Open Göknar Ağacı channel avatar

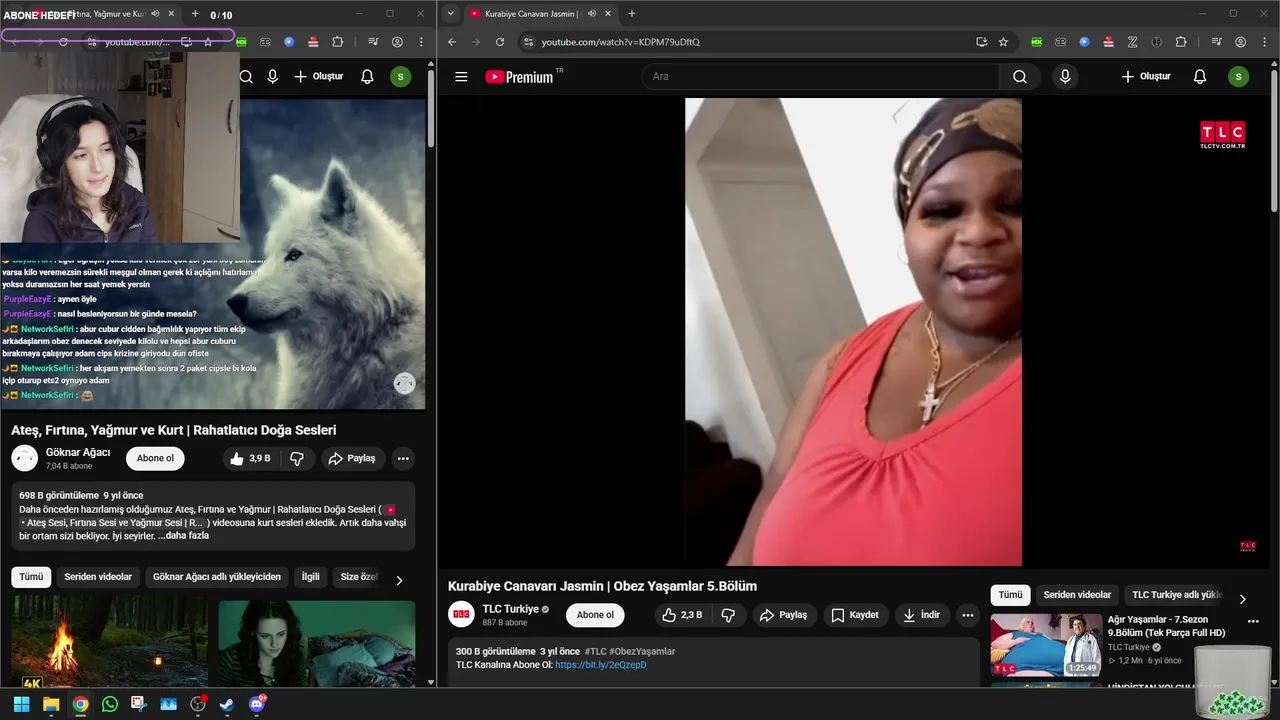point(25,459)
